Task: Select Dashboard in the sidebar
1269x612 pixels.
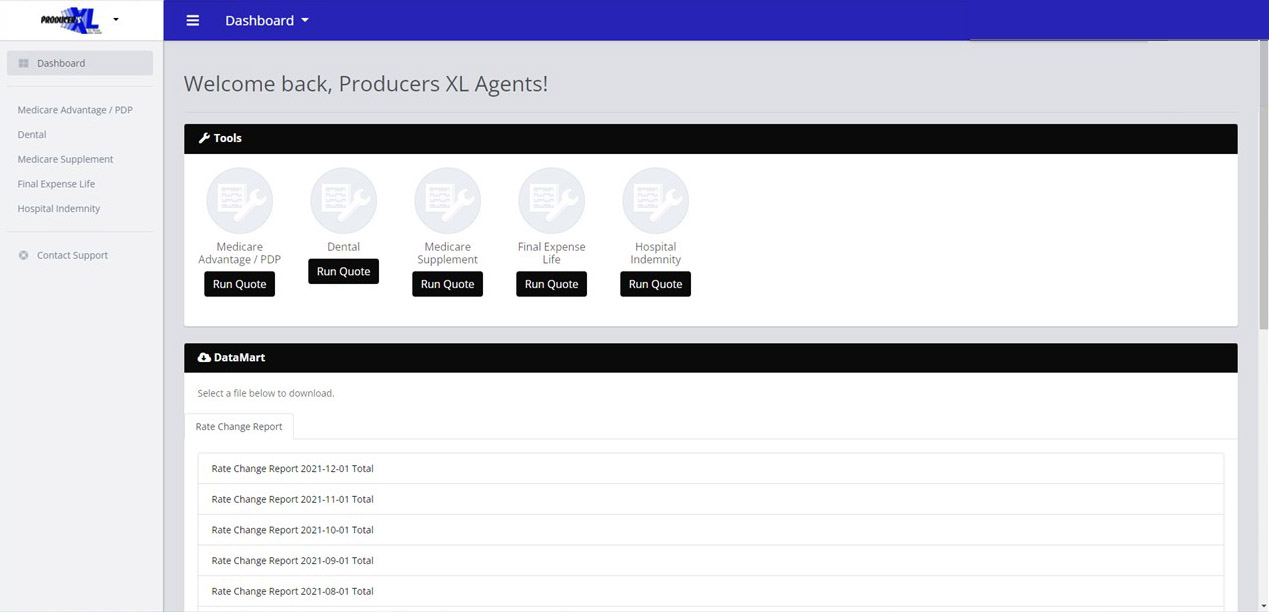Action: [x=80, y=63]
